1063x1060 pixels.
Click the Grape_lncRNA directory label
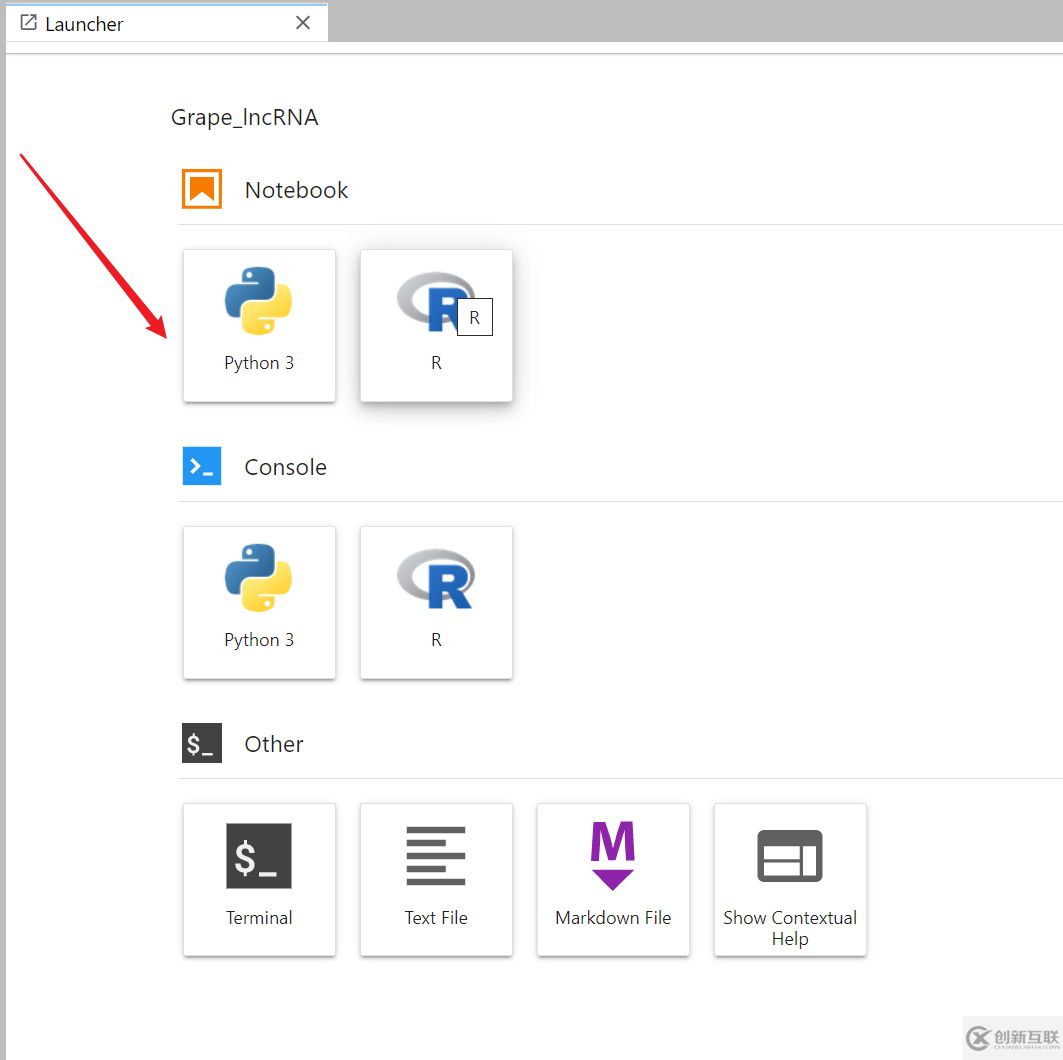[244, 118]
